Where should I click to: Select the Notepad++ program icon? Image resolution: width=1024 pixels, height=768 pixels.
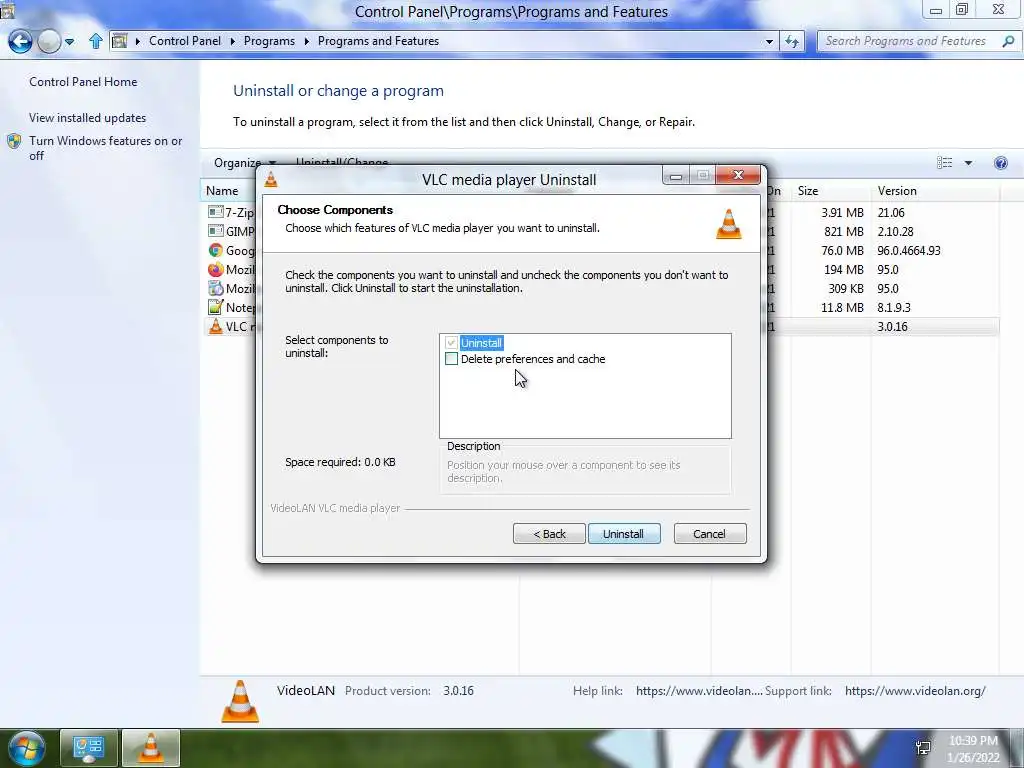216,307
